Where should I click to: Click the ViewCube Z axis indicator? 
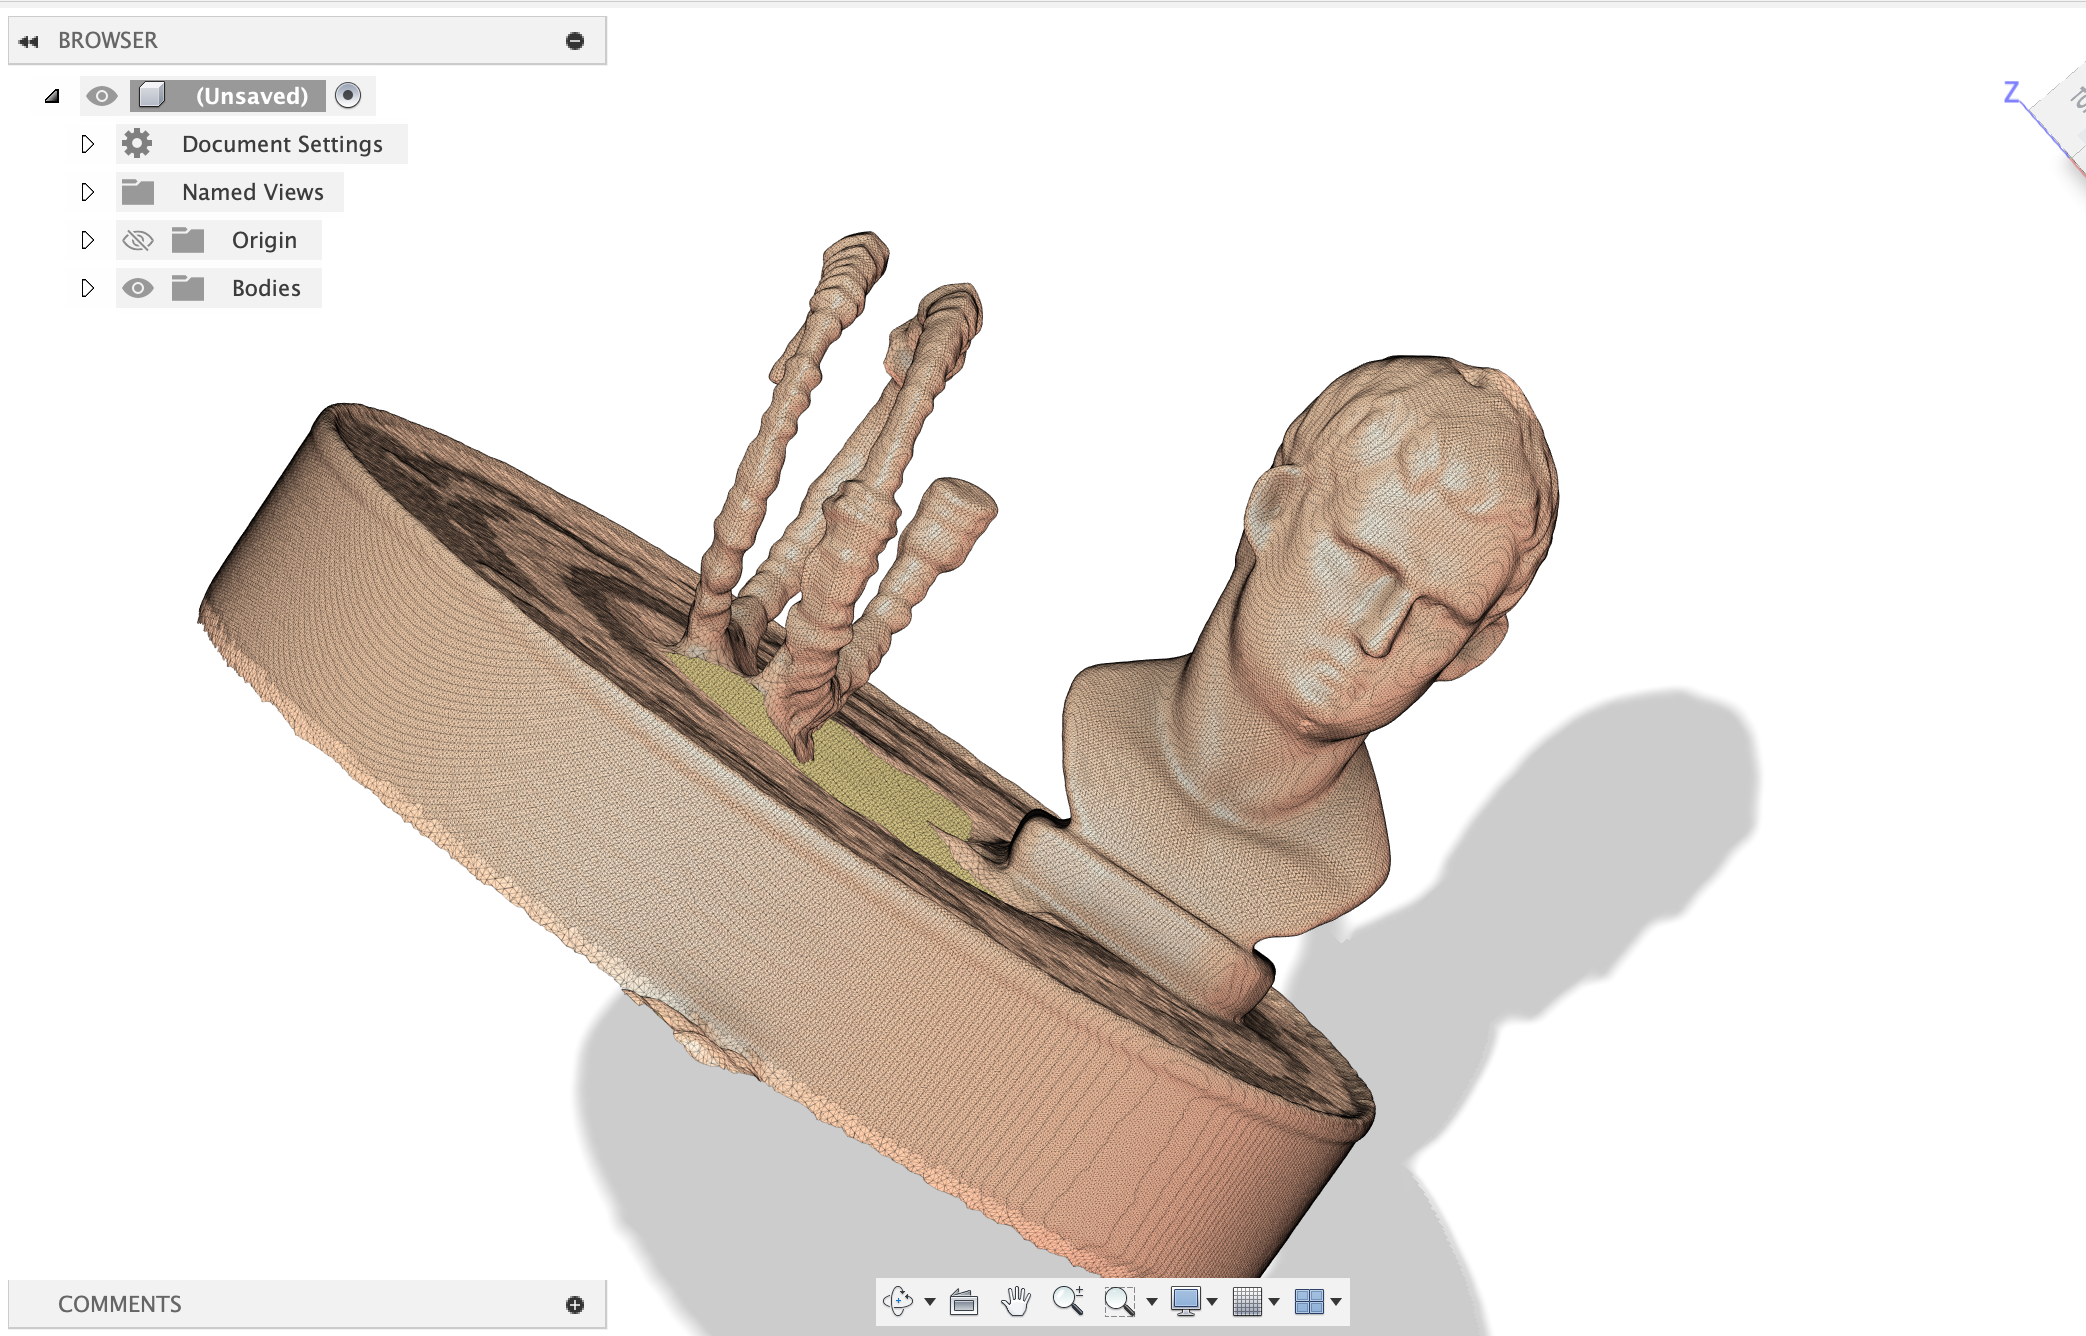(2010, 93)
